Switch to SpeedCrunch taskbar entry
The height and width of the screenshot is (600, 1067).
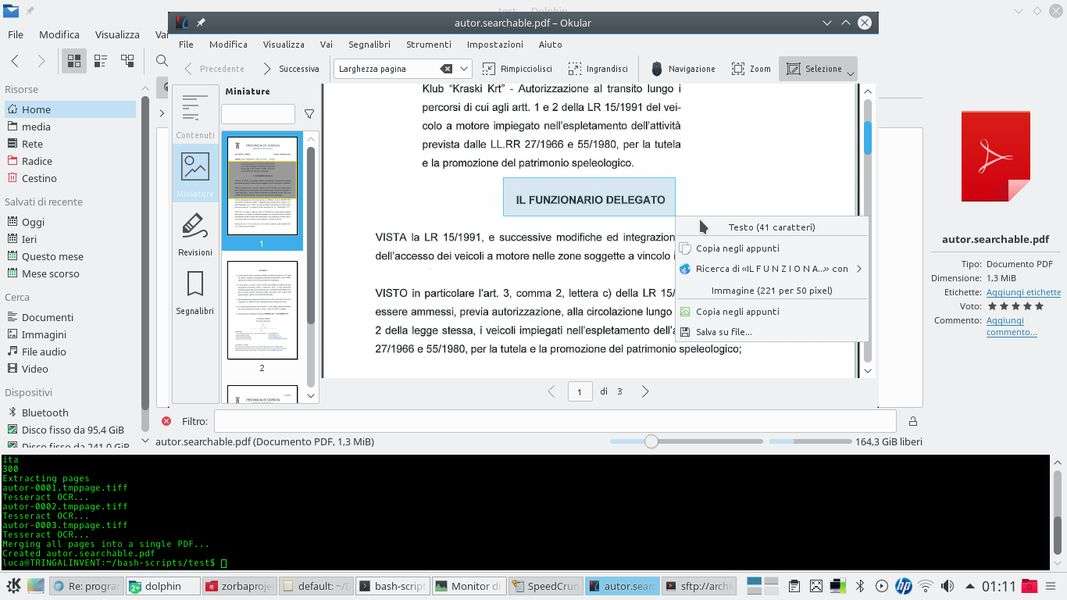545,586
